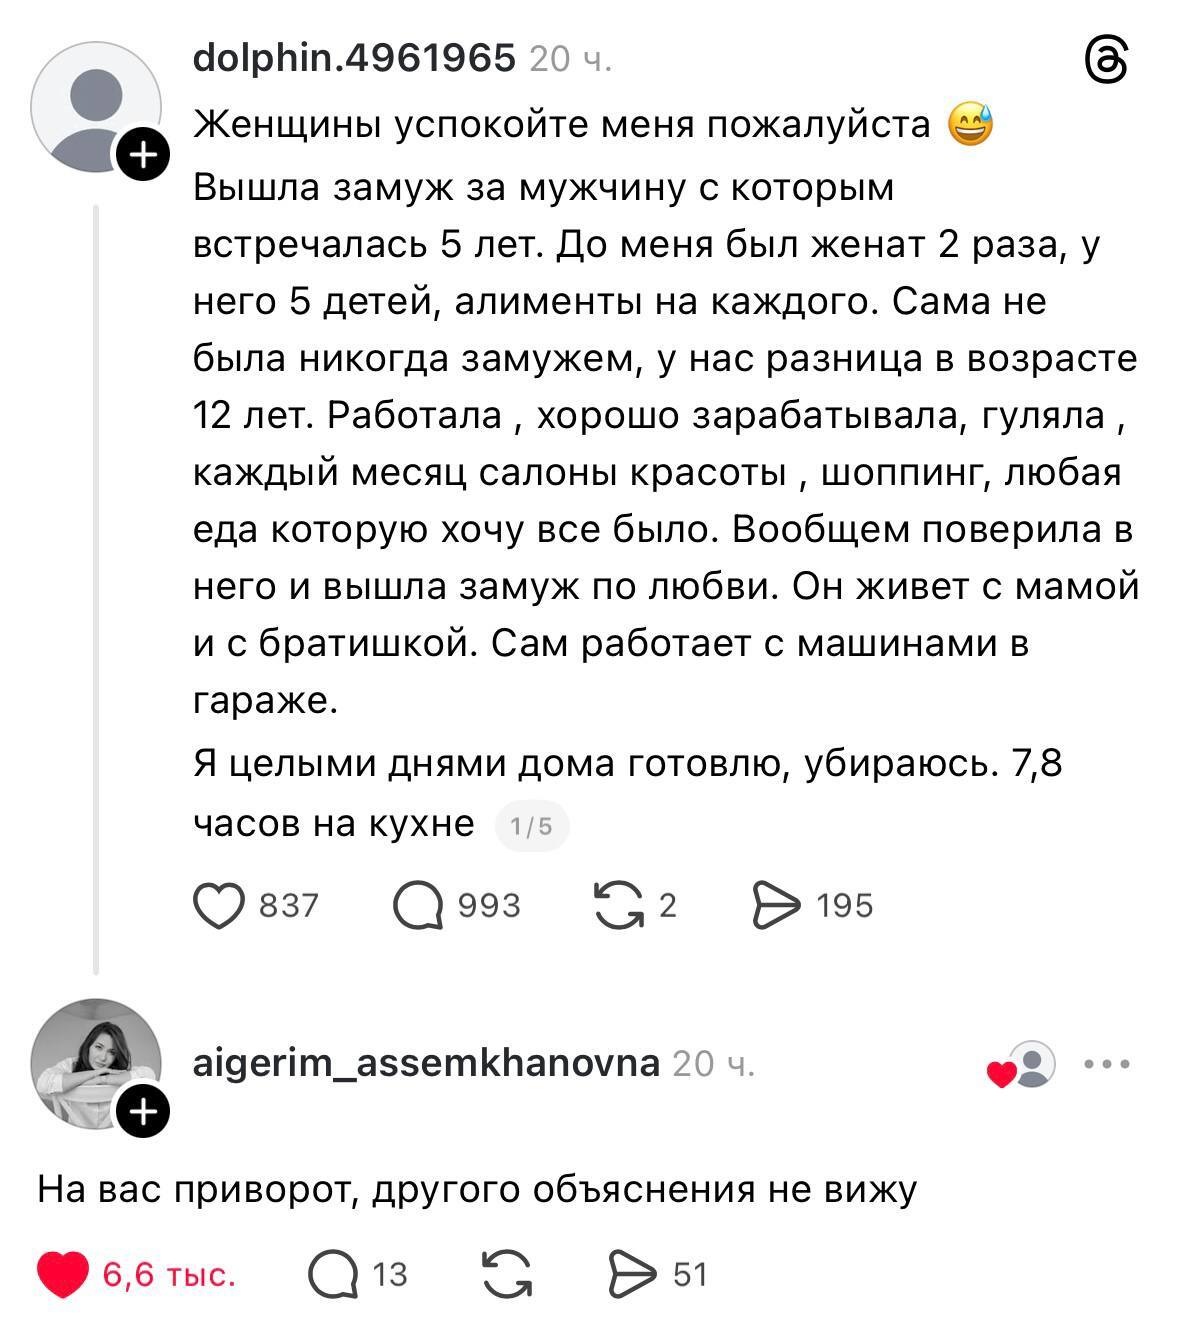Open the dolphin.4961965 profile by username
The height and width of the screenshot is (1323, 1179).
pyautogui.click(x=354, y=59)
